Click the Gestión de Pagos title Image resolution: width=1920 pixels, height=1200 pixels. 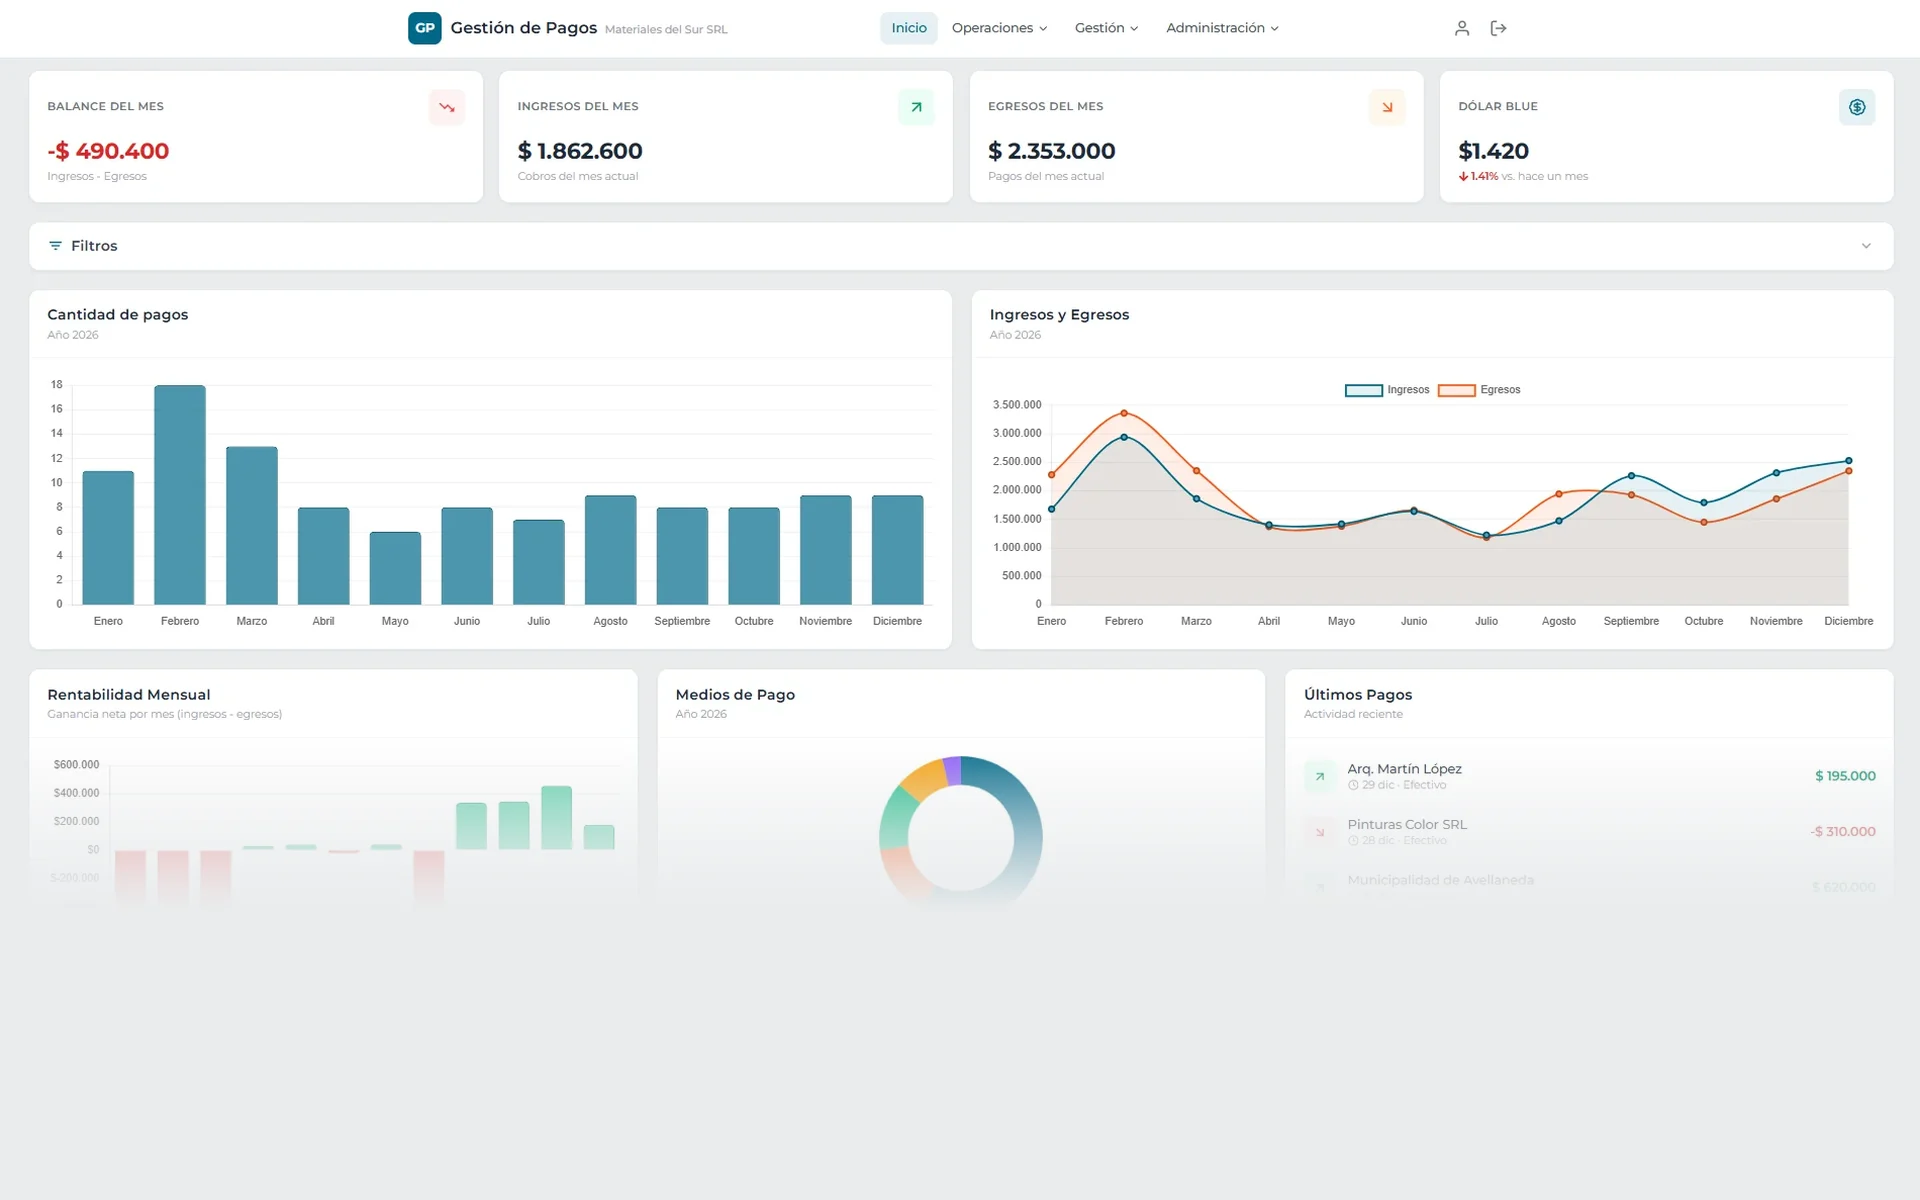pyautogui.click(x=523, y=28)
